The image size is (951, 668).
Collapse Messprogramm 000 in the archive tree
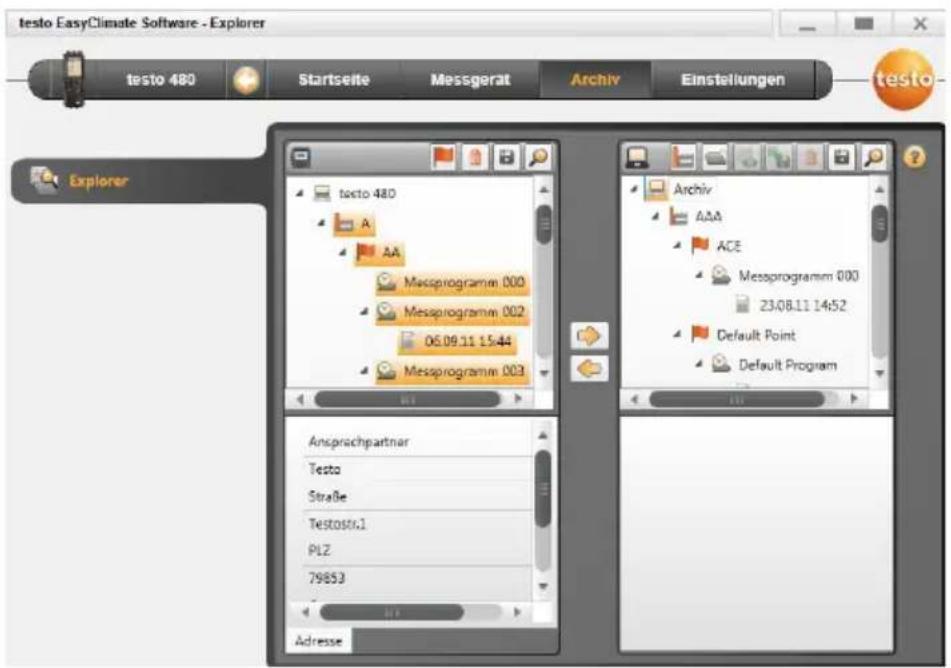click(699, 275)
